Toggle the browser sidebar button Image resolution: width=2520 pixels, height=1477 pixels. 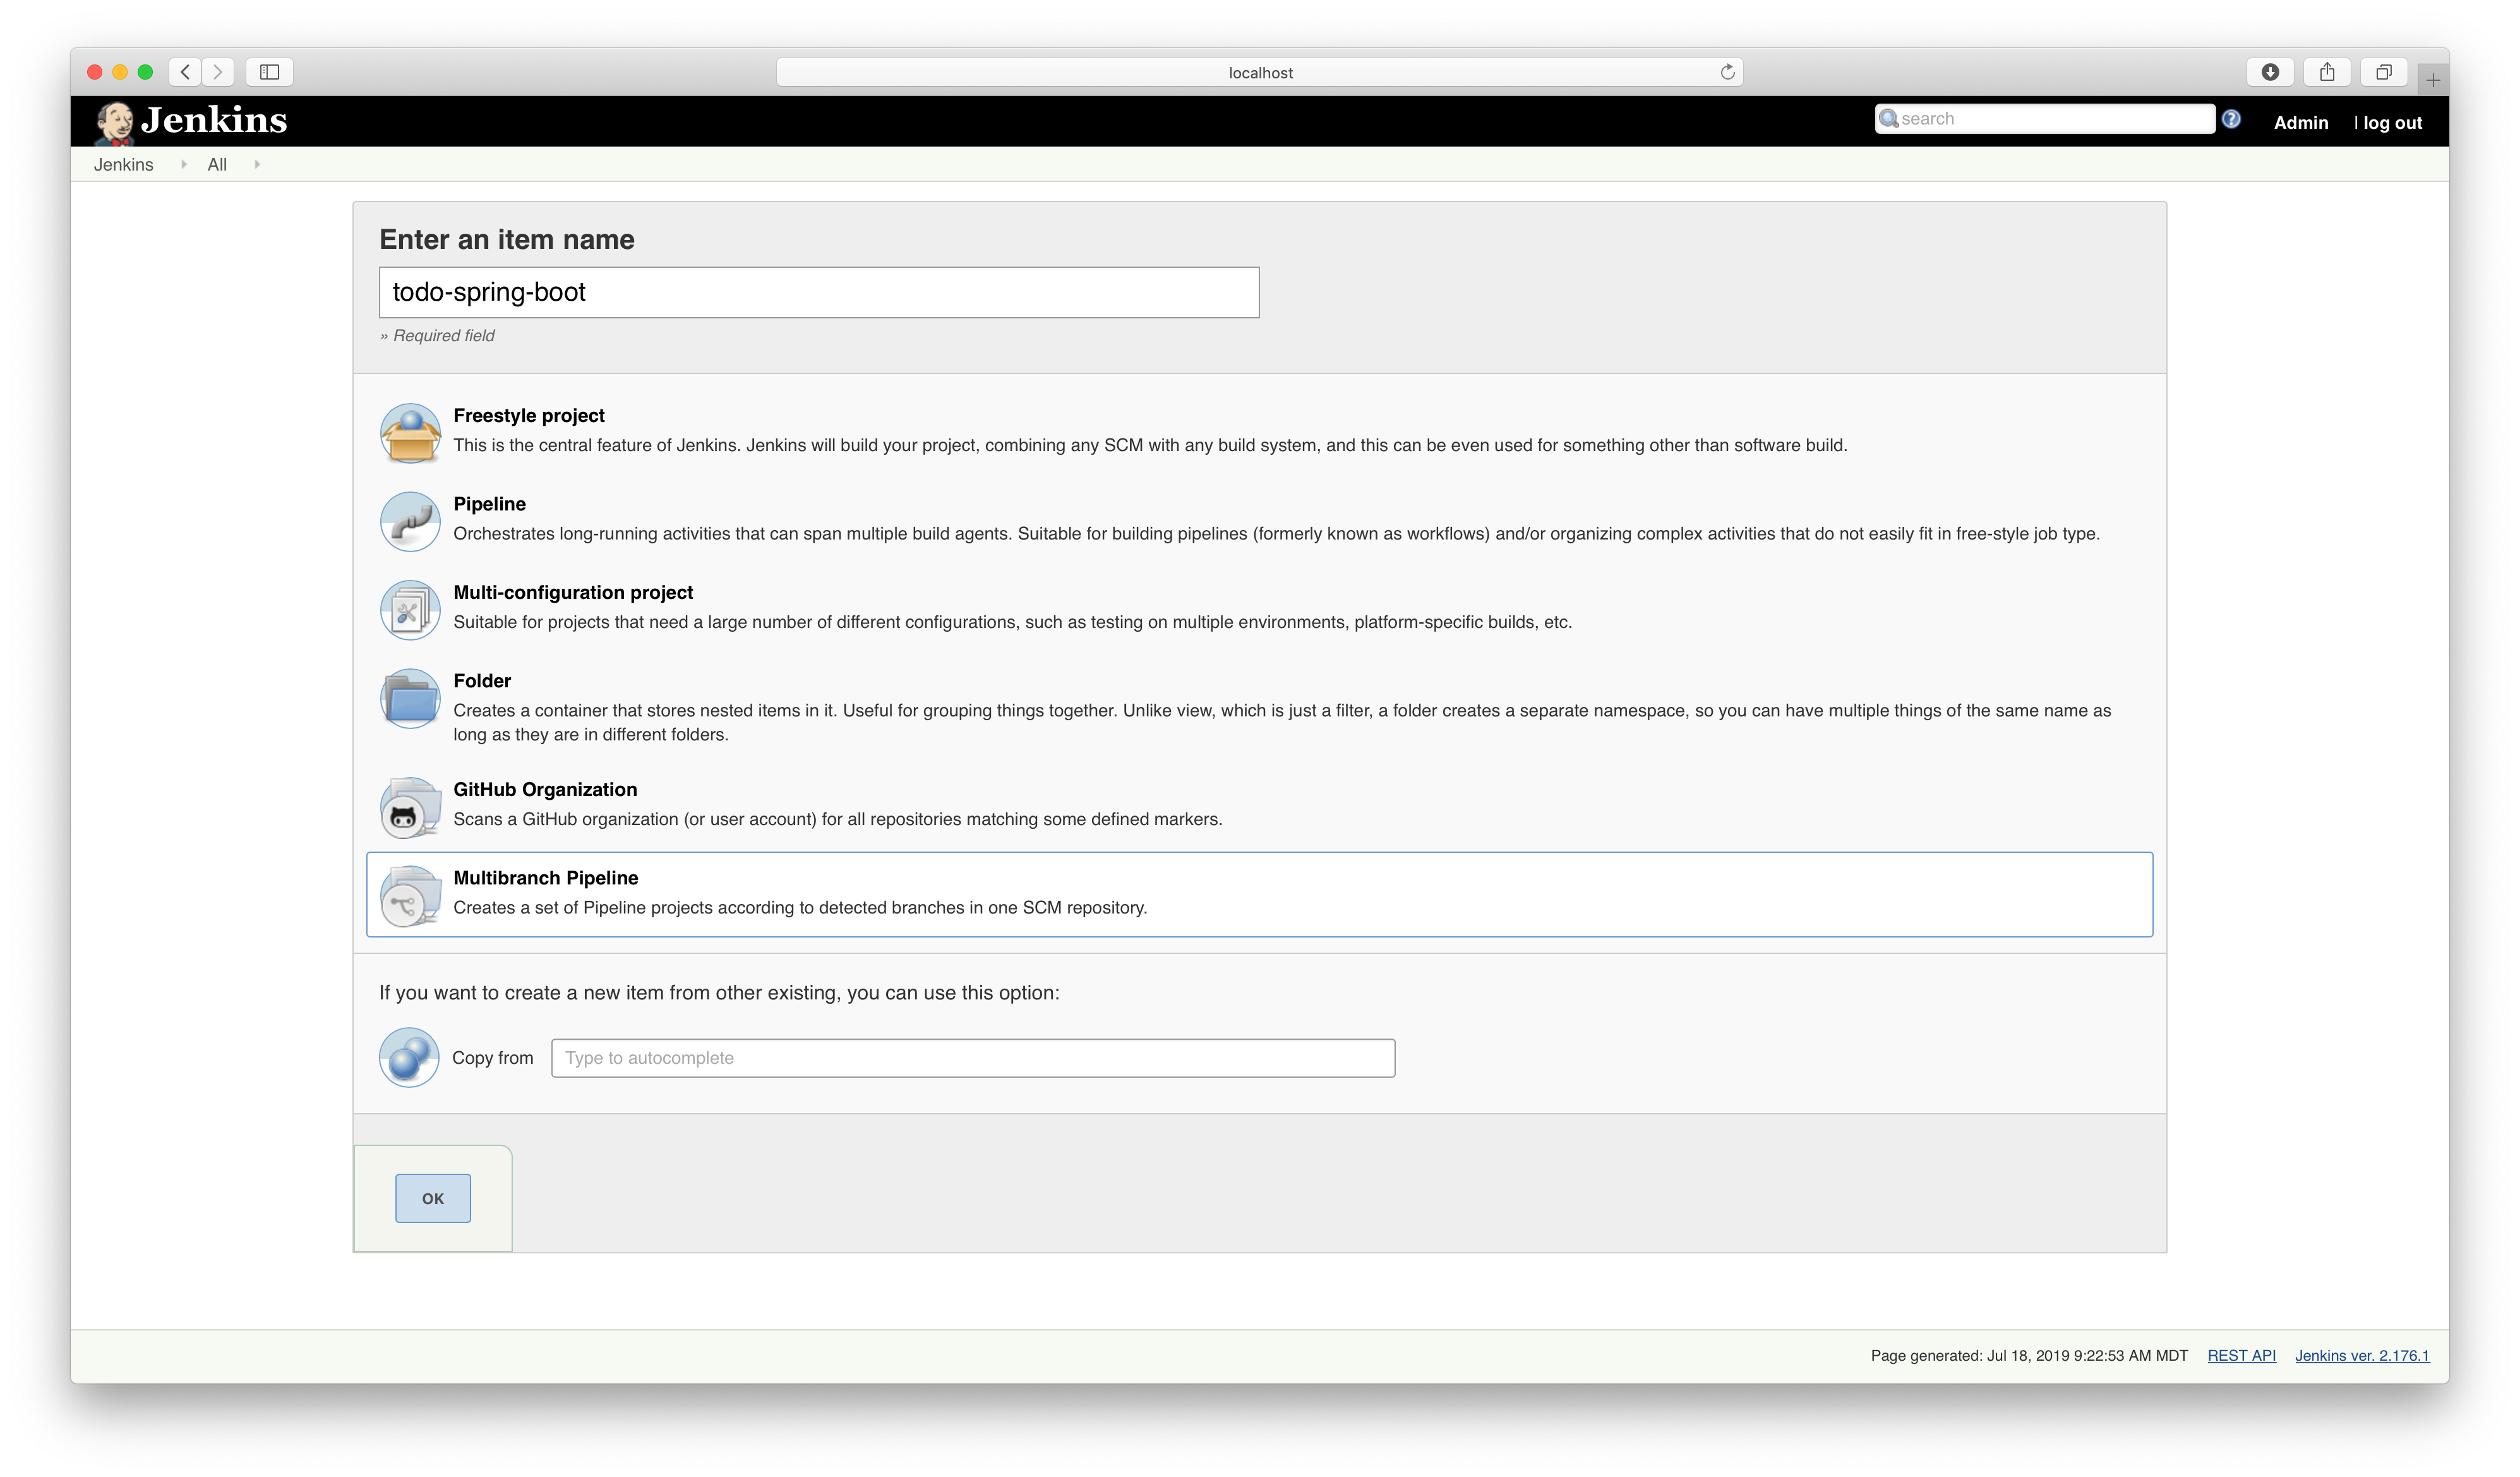tap(269, 72)
